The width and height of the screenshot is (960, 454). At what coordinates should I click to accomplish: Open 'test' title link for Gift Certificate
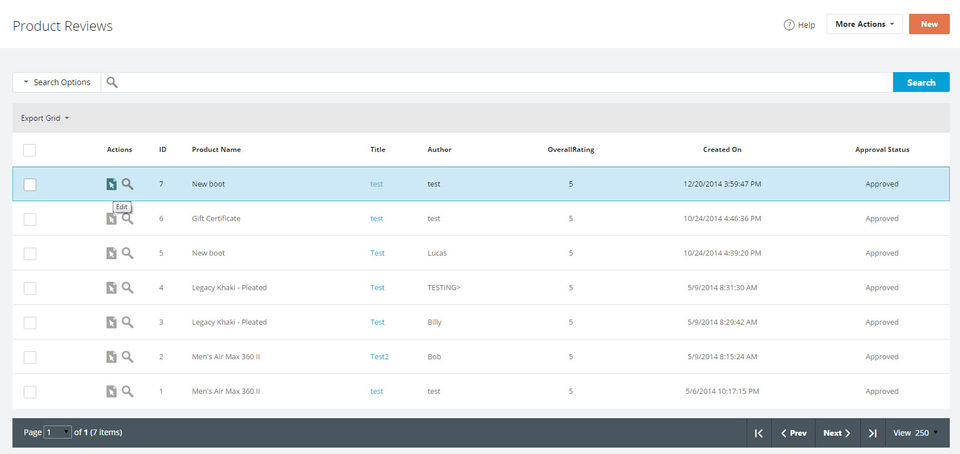pos(377,218)
